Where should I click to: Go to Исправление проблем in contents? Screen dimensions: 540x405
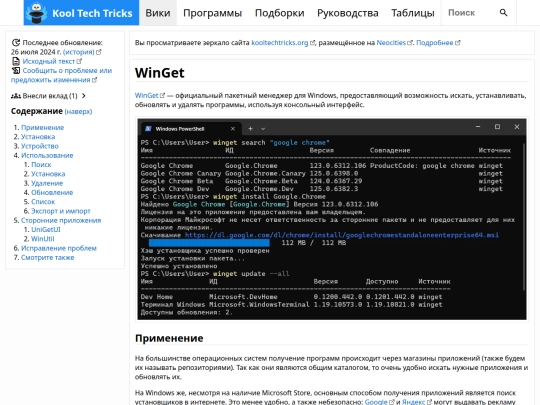click(x=59, y=248)
